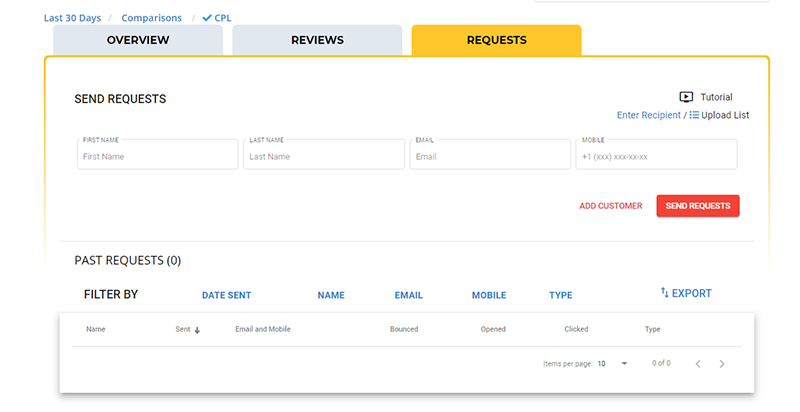Filter past requests by Email

pyautogui.click(x=409, y=295)
